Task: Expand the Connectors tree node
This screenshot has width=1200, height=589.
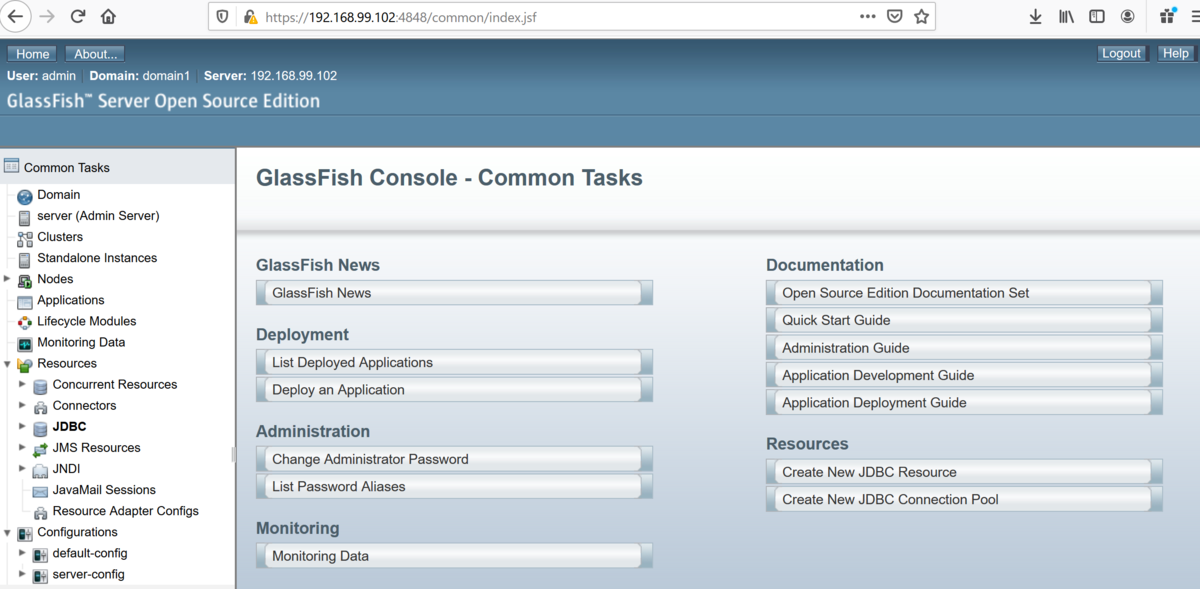Action: (22, 405)
